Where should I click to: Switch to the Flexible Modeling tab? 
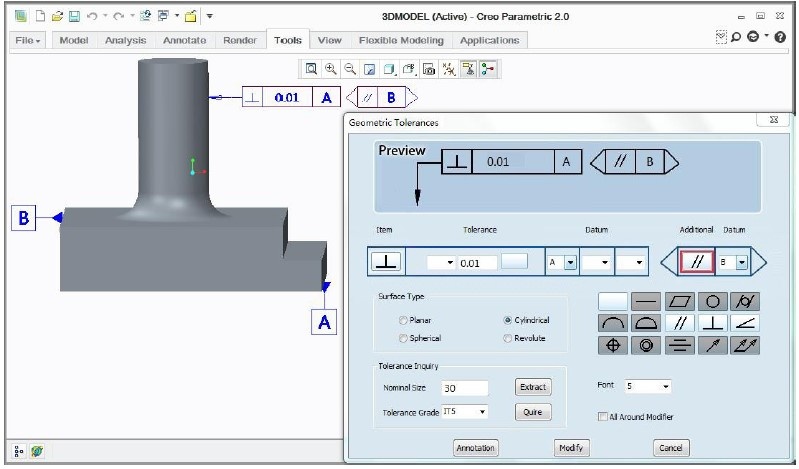pyautogui.click(x=401, y=40)
